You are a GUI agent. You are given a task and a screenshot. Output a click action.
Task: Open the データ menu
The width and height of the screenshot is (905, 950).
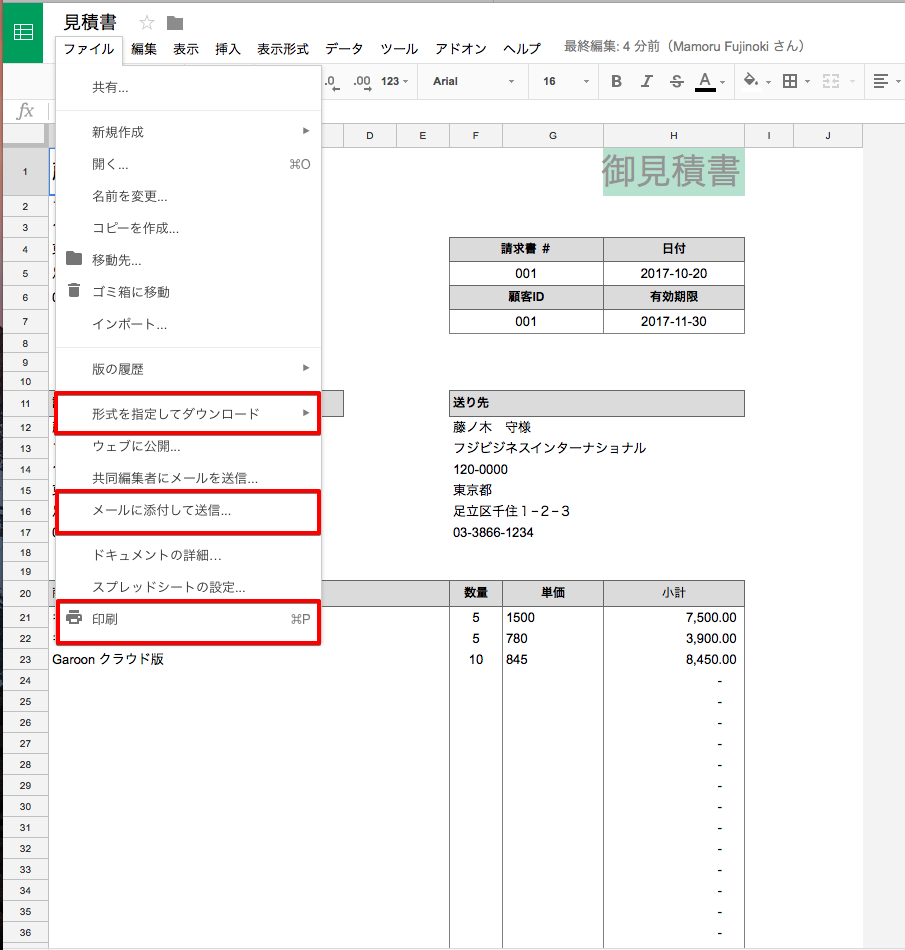(344, 49)
